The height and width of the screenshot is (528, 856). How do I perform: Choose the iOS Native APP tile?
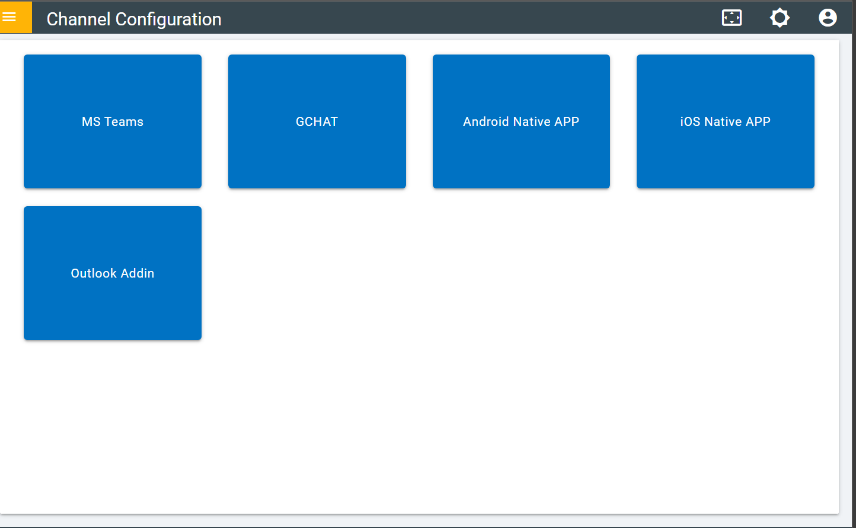click(x=725, y=121)
